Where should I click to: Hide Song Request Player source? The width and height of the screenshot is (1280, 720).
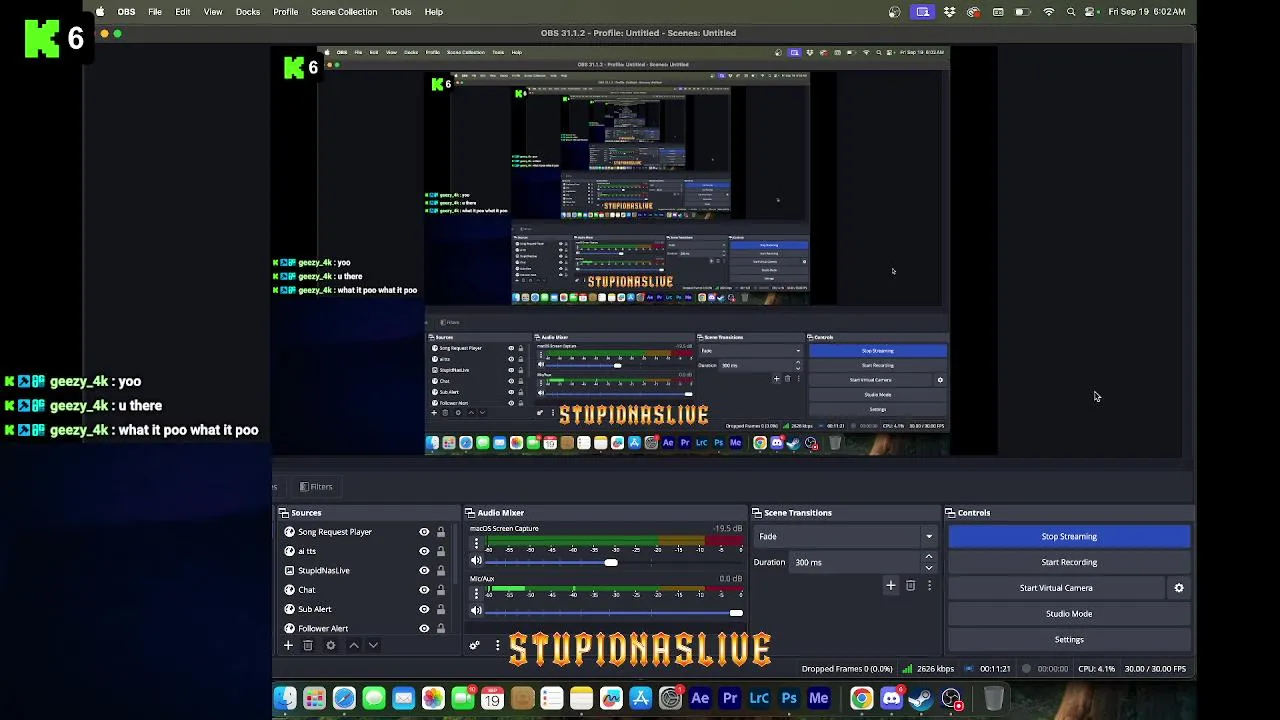(424, 532)
